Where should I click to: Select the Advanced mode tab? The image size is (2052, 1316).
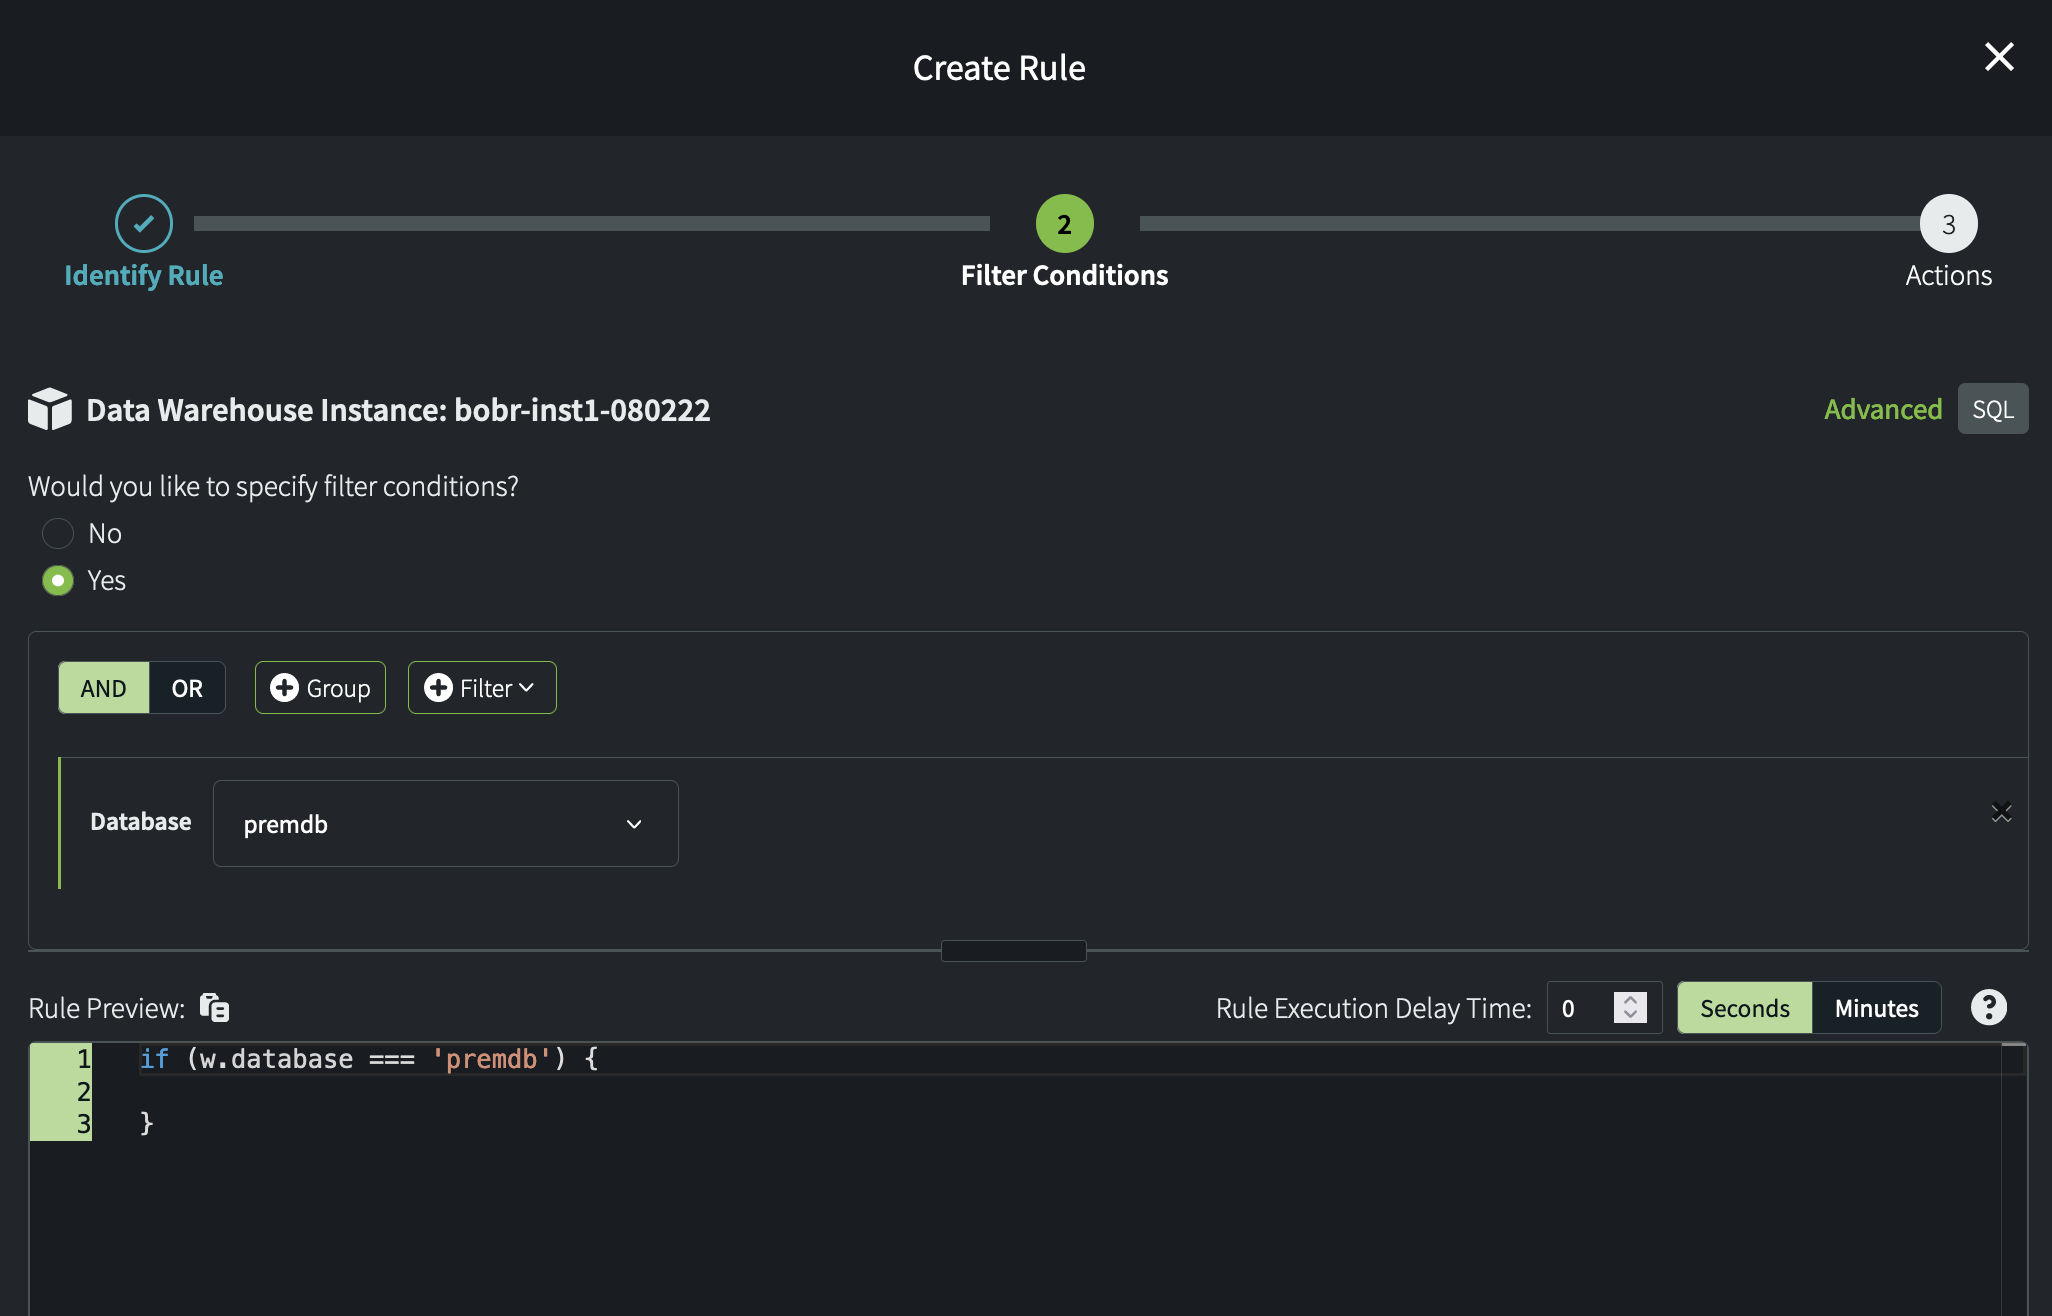pos(1882,409)
